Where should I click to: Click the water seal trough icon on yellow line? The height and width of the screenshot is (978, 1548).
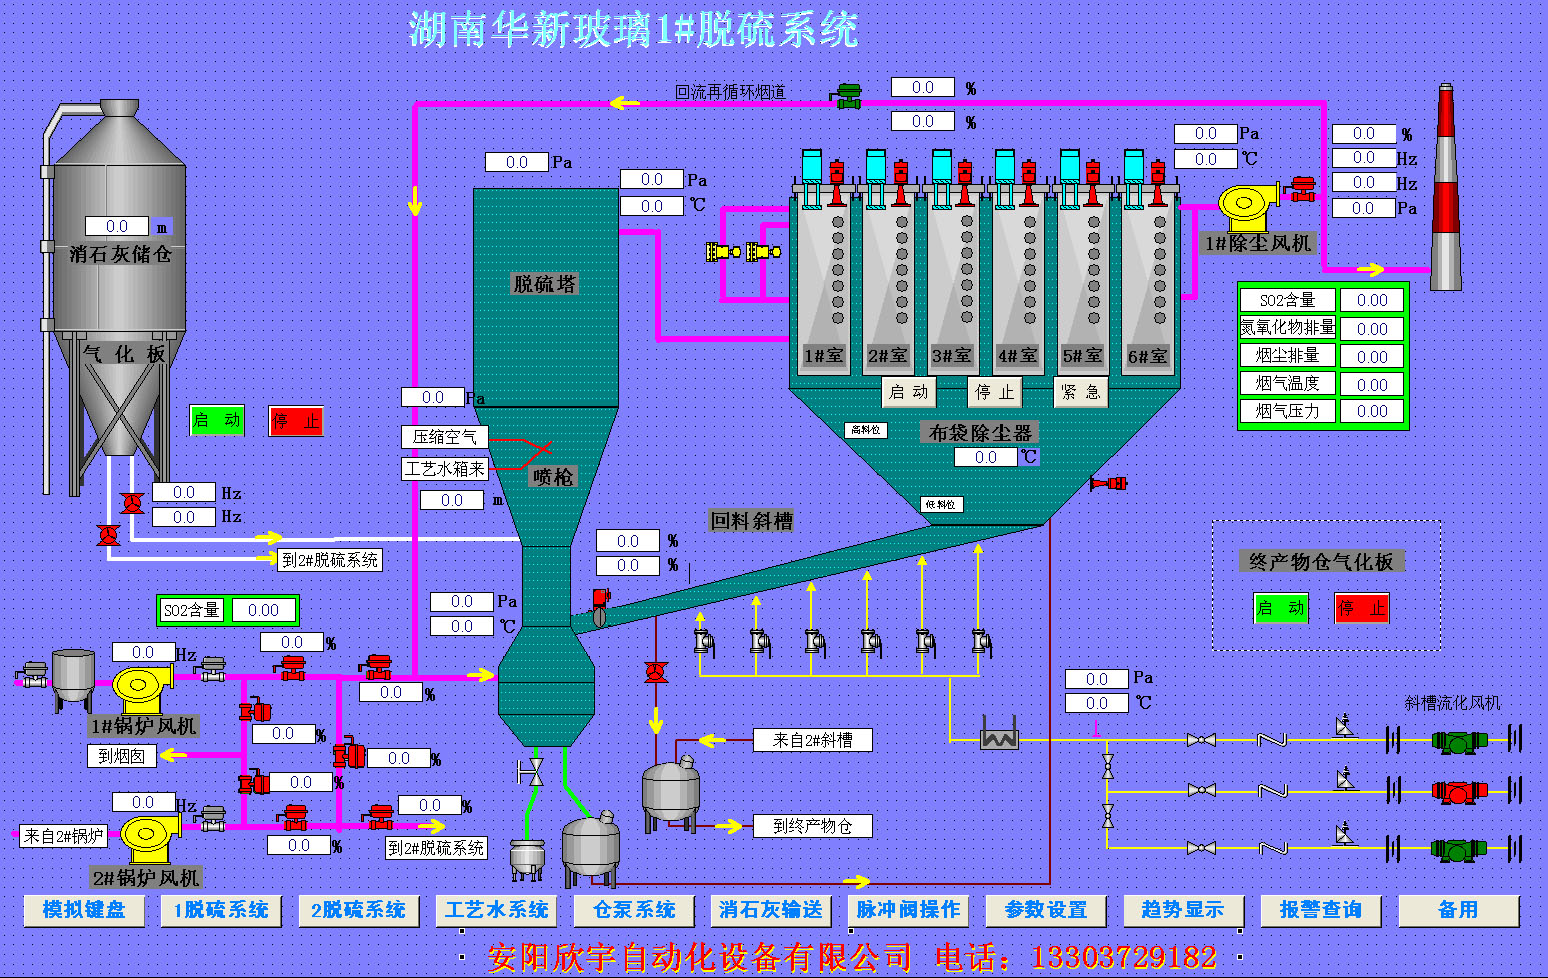(999, 733)
